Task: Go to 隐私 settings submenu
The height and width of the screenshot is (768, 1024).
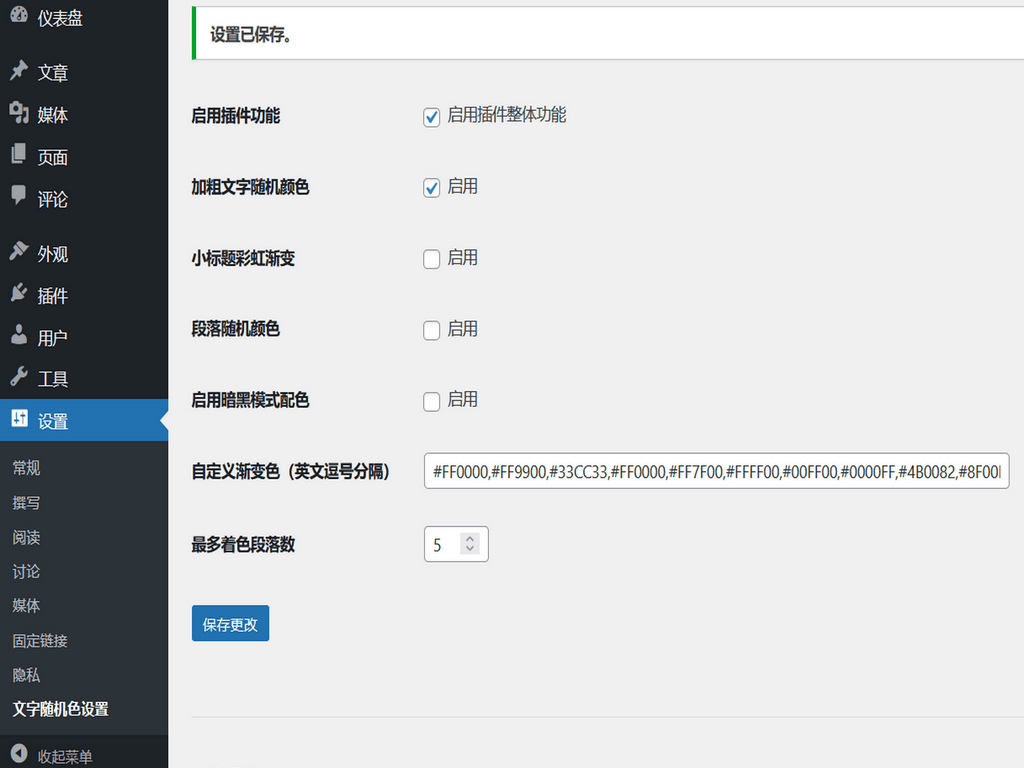Action: [x=26, y=675]
